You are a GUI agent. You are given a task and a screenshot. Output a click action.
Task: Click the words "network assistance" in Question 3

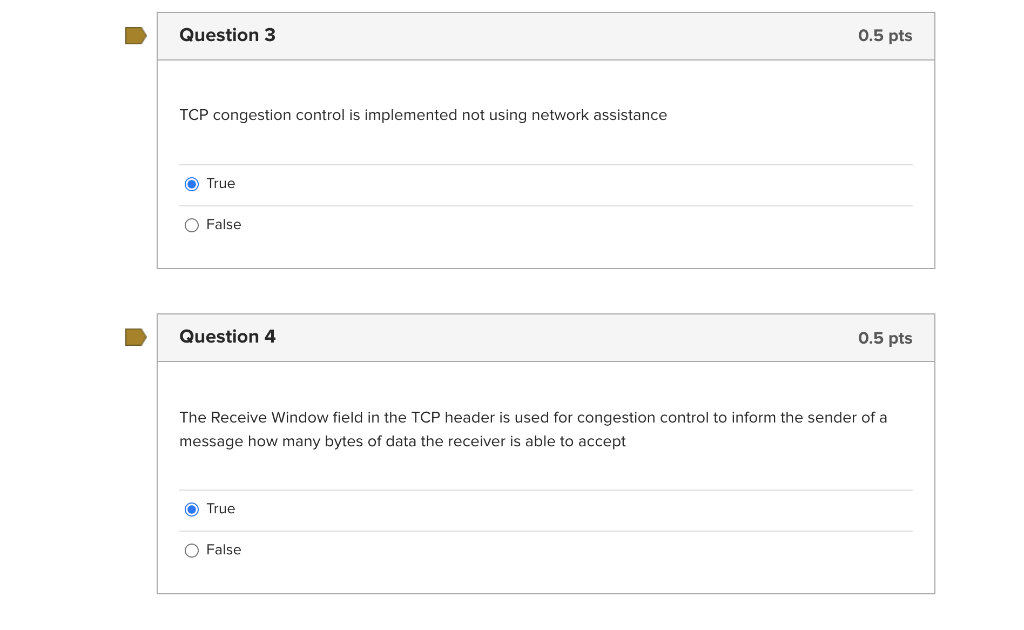pos(599,115)
